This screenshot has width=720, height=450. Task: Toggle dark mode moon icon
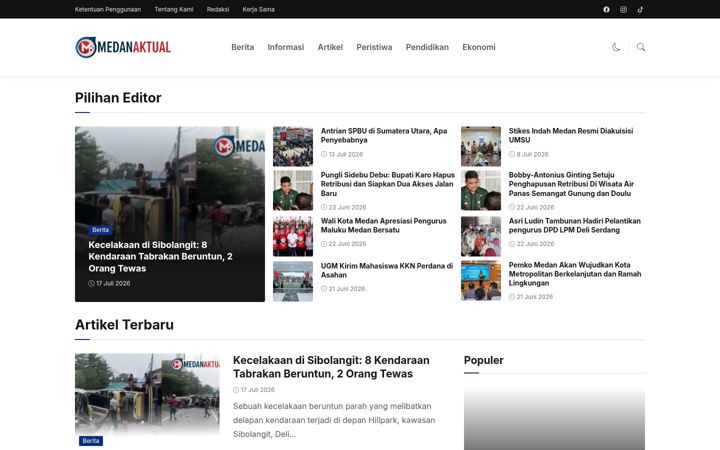click(x=616, y=47)
